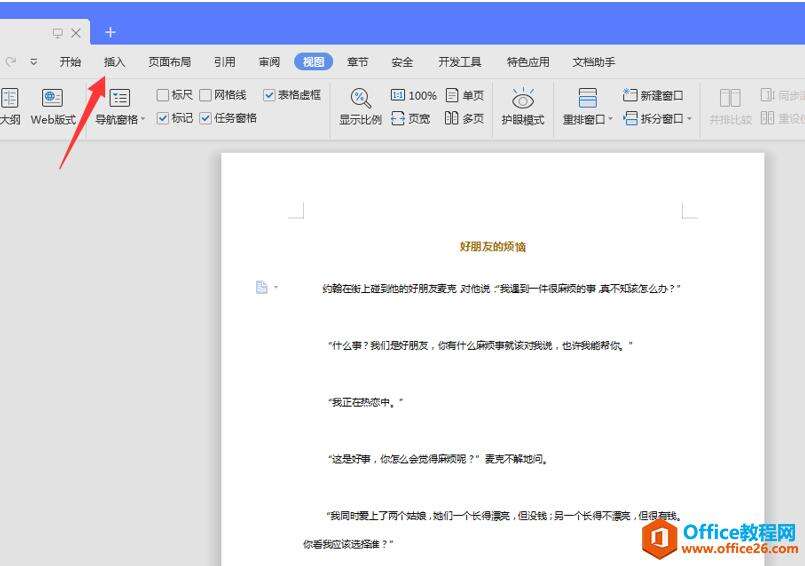Expand the 导航窗格 navigation pane dropdown
The height and width of the screenshot is (566, 805).
(143, 120)
